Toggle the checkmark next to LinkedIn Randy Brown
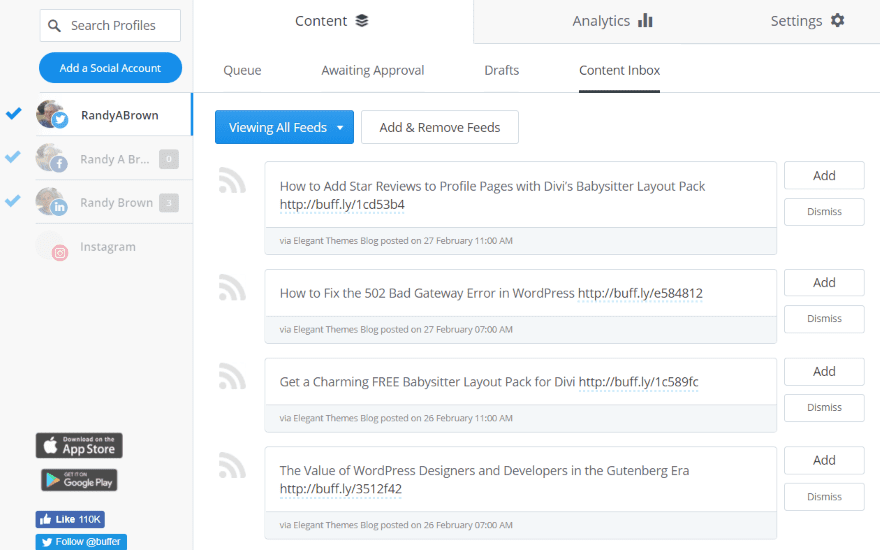This screenshot has height=550, width=880. click(x=13, y=201)
